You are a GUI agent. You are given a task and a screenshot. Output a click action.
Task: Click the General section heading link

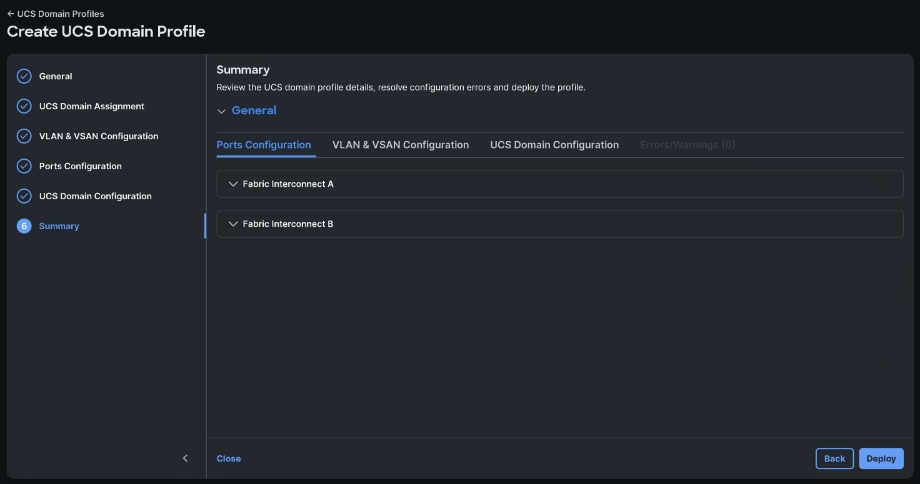tap(253, 110)
